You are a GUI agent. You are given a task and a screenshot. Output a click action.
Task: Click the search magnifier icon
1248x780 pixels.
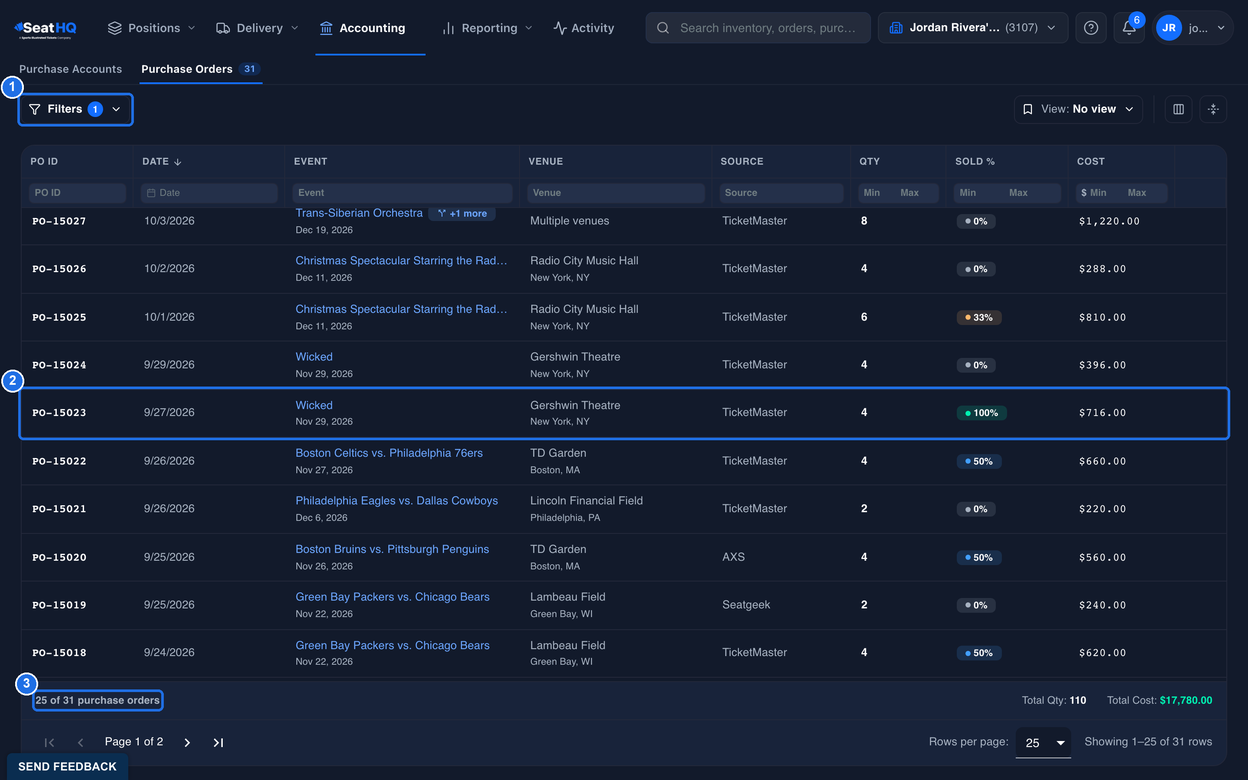(664, 28)
